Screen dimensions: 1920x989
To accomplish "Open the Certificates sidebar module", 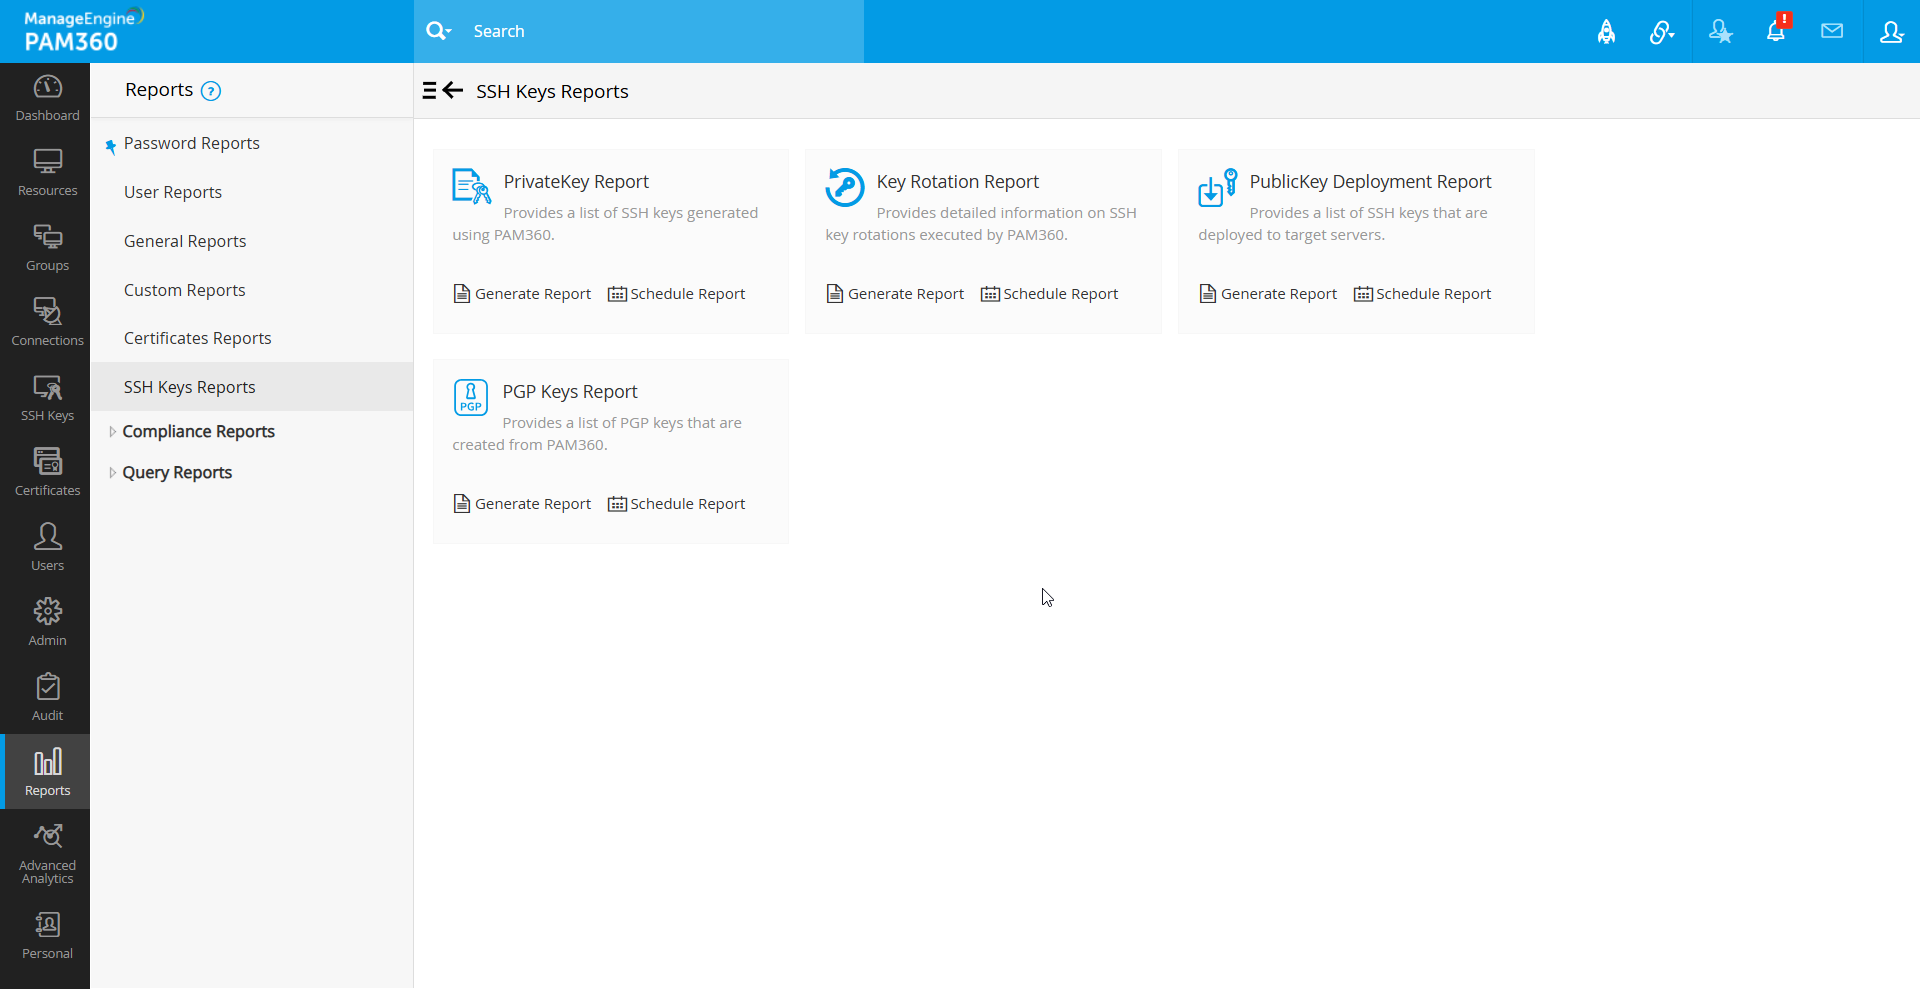I will pos(47,473).
